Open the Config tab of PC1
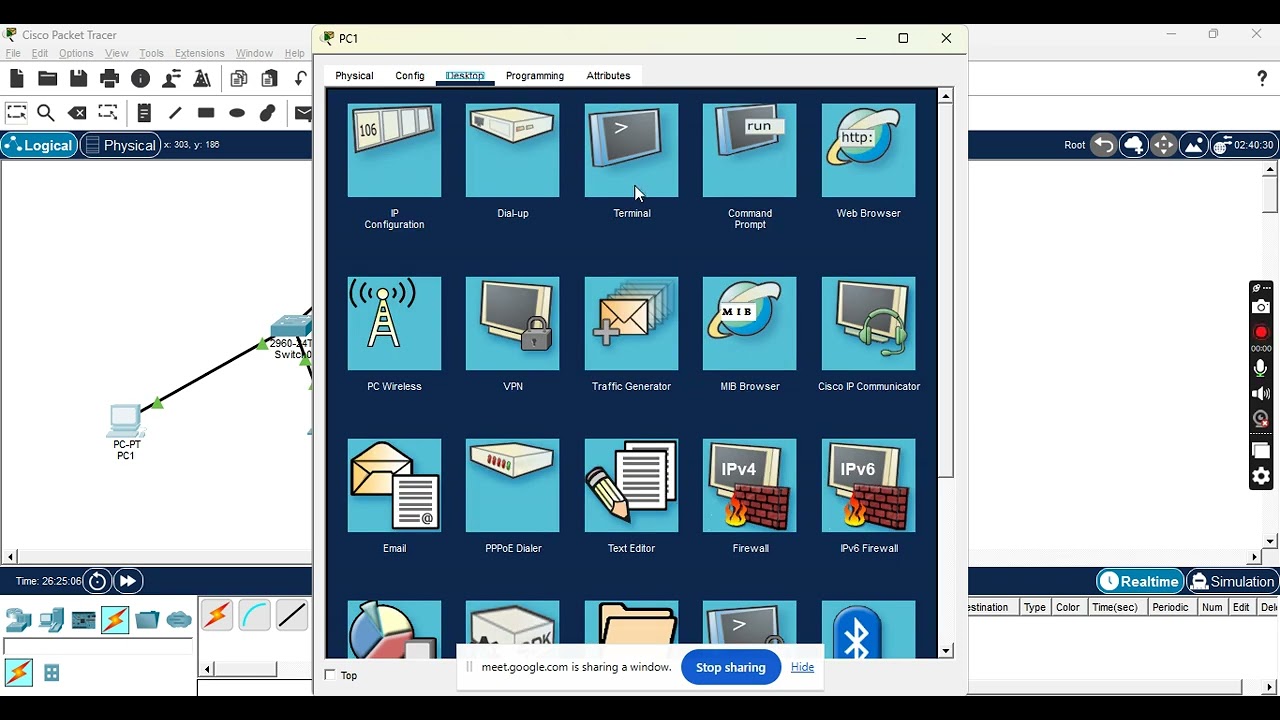This screenshot has width=1280, height=720. (x=410, y=76)
